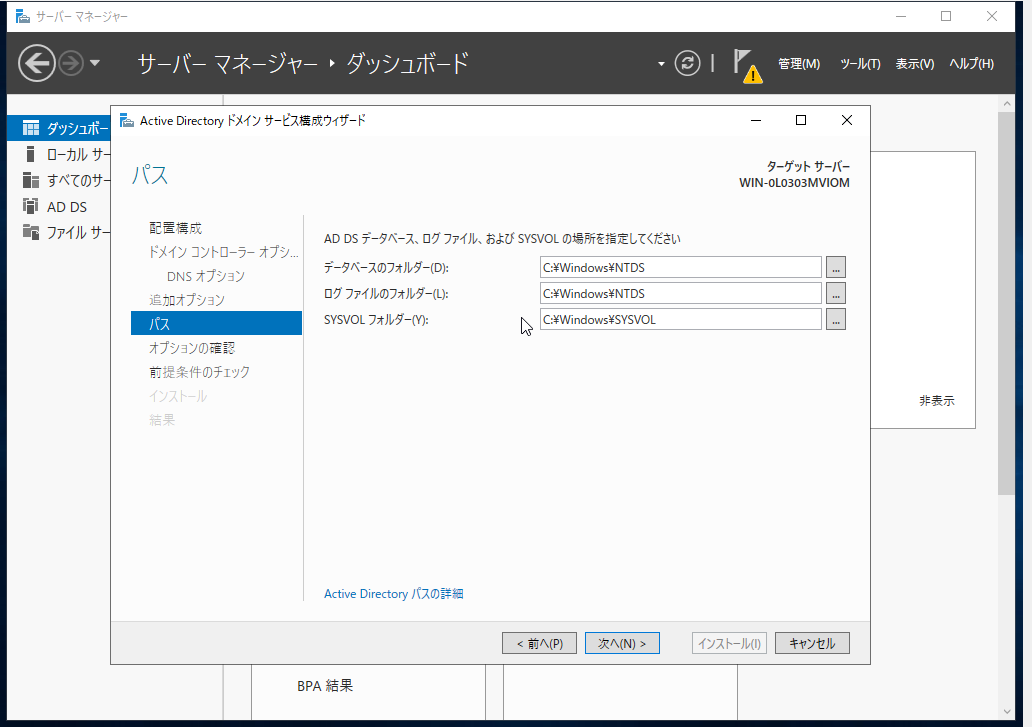Click the log files folder path field
Screen dimensions: 1032x727
pos(681,293)
